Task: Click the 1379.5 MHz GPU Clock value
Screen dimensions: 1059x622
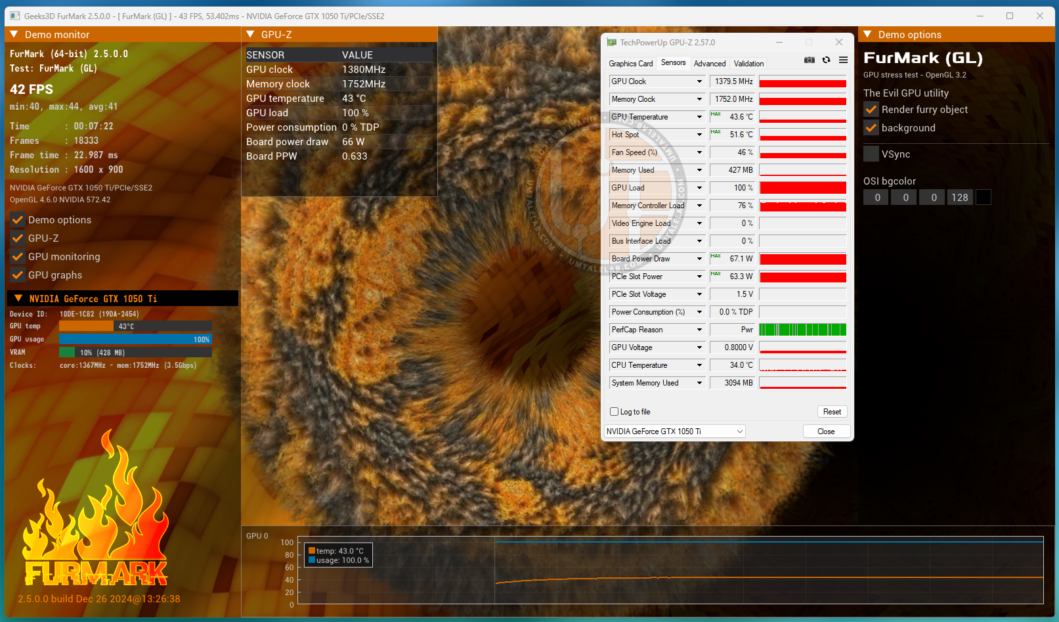Action: coord(732,81)
